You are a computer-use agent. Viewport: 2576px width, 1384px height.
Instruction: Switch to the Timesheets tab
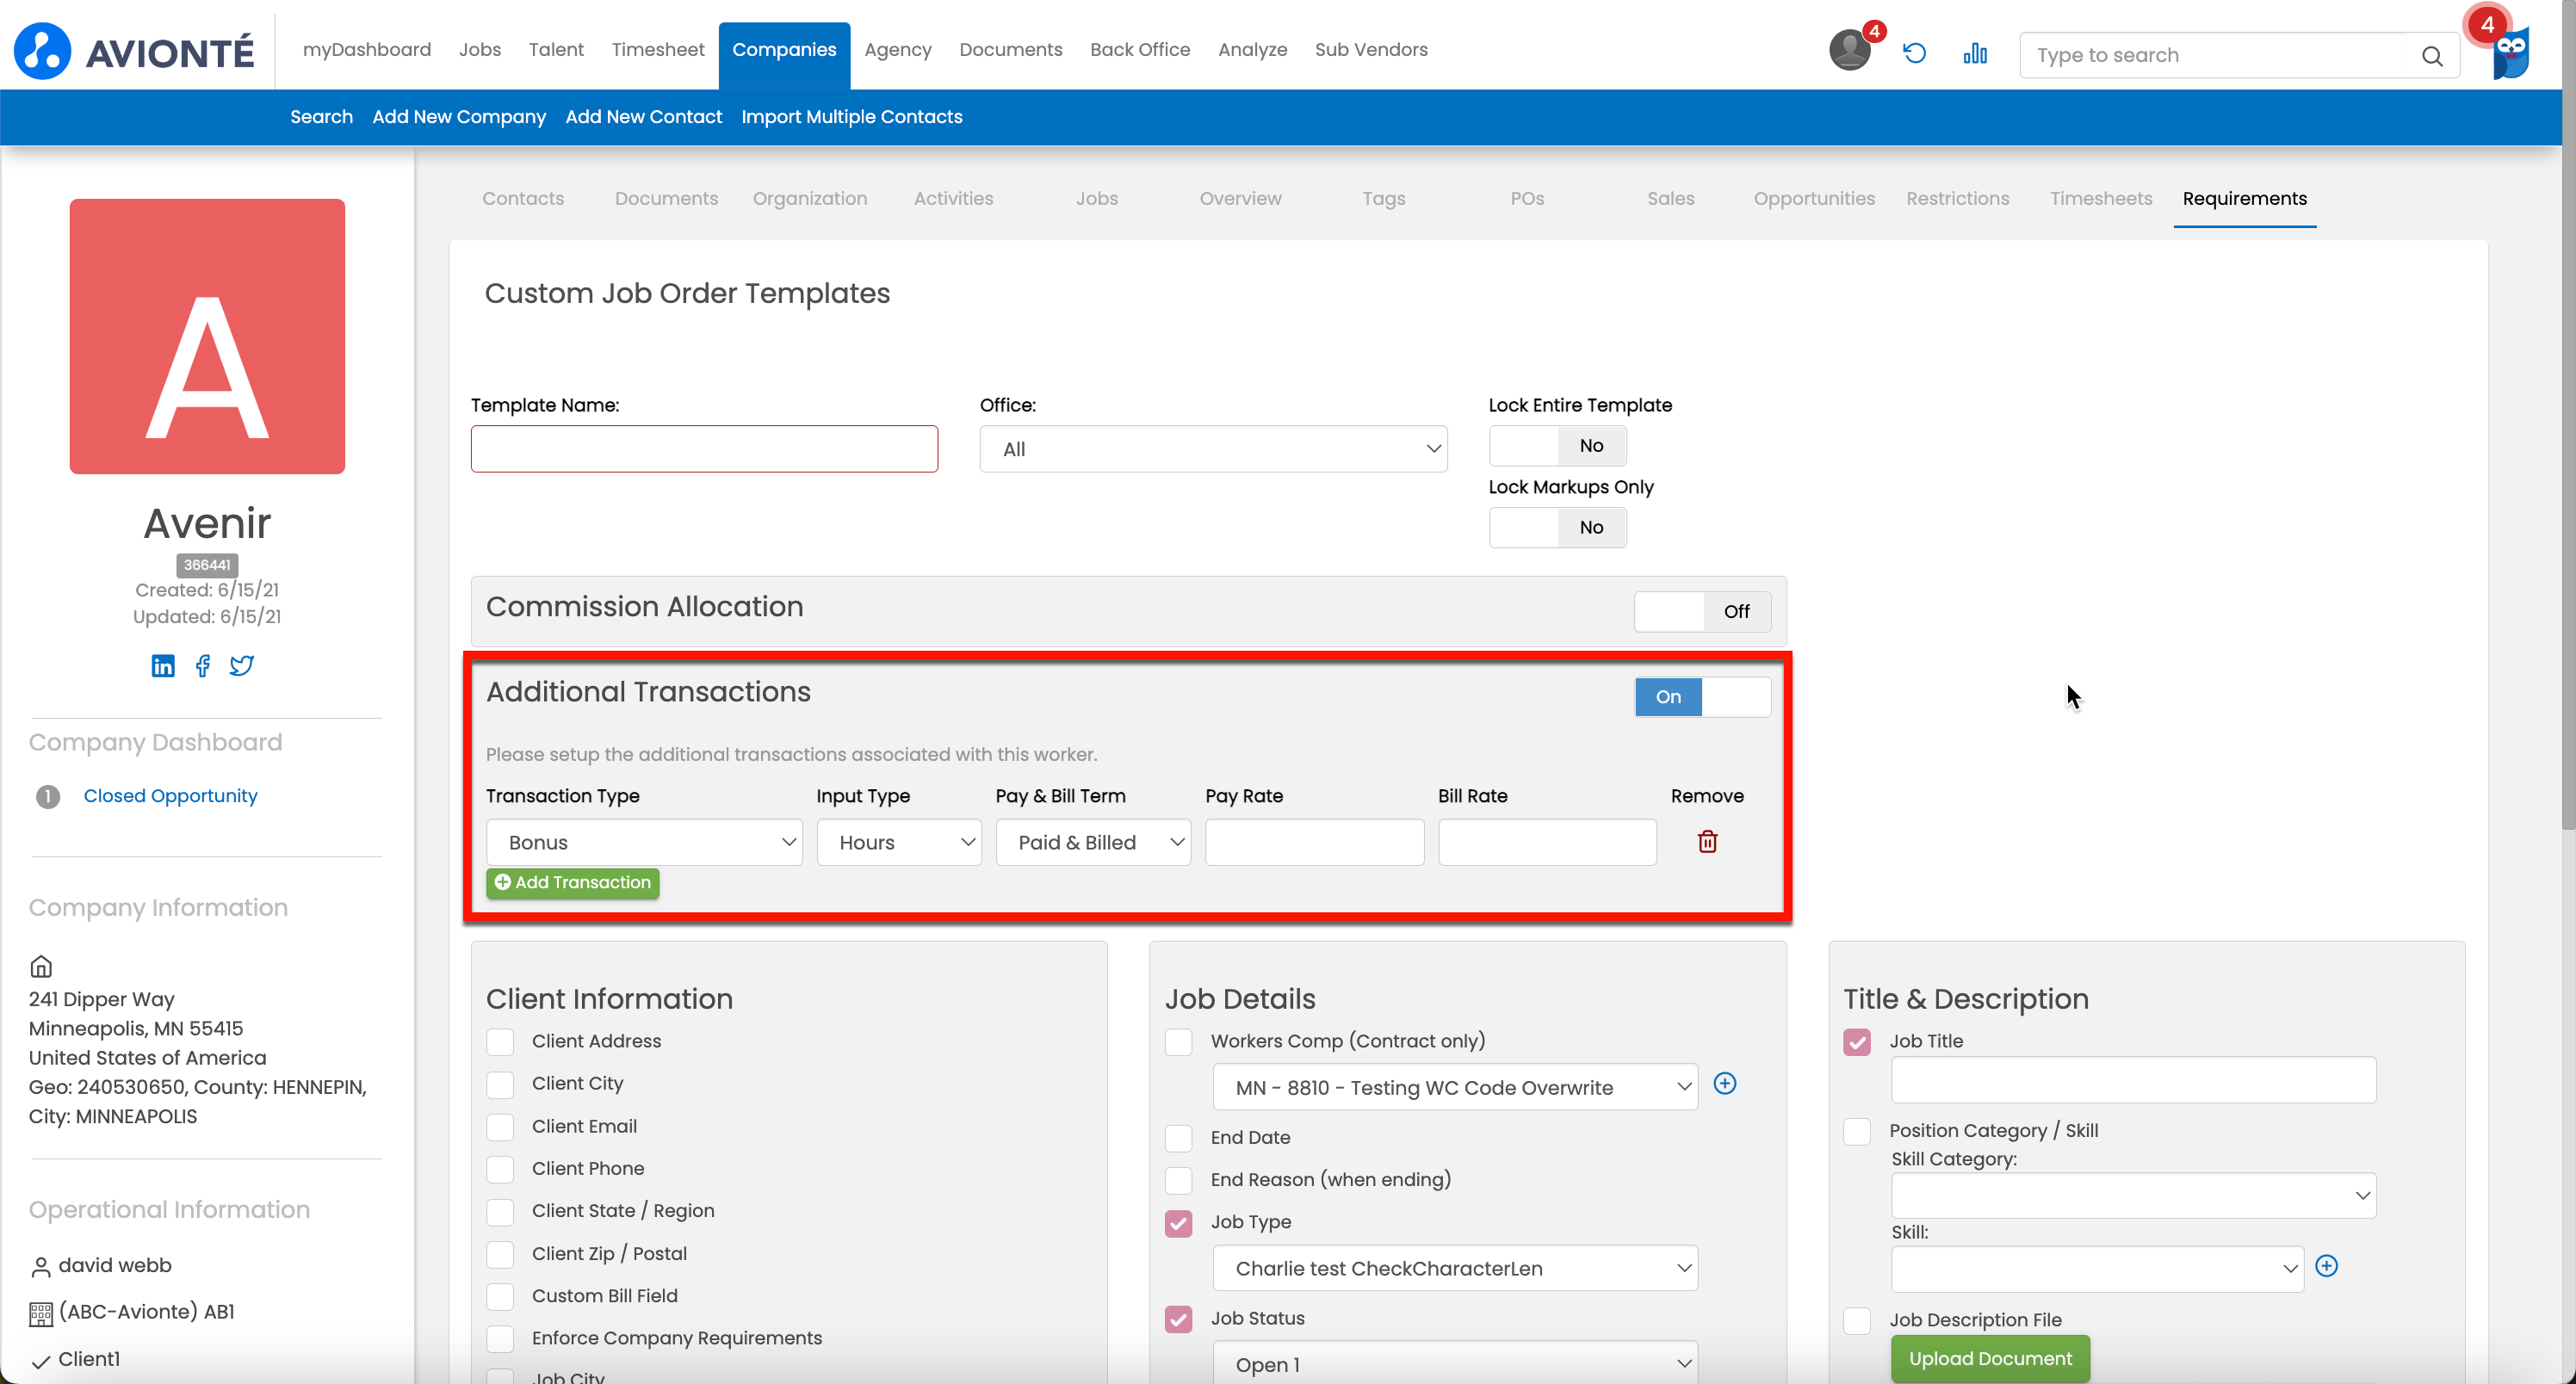(2101, 198)
